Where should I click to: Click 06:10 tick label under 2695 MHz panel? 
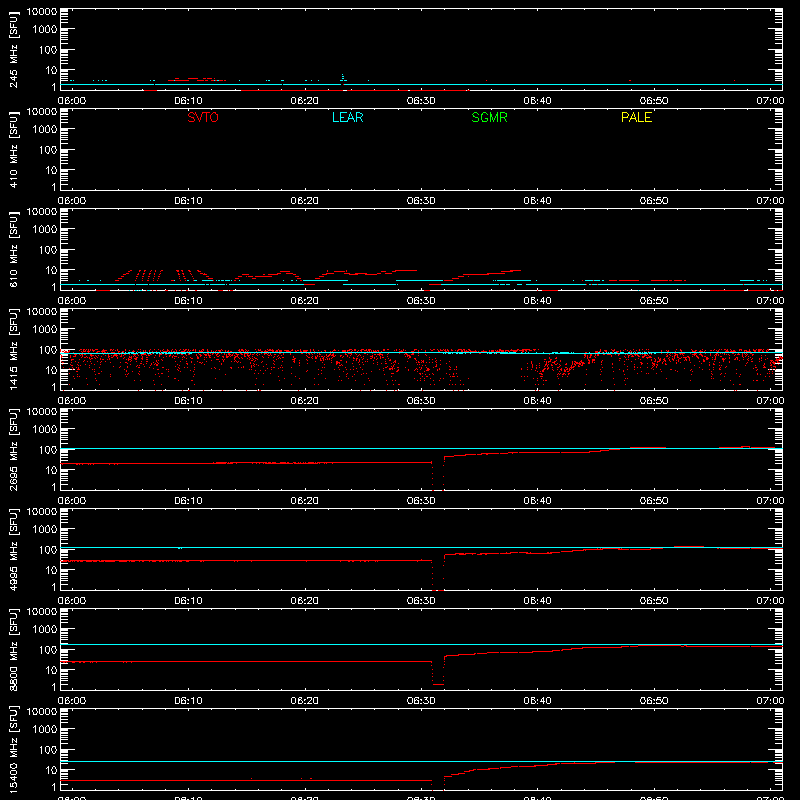pyautogui.click(x=188, y=501)
